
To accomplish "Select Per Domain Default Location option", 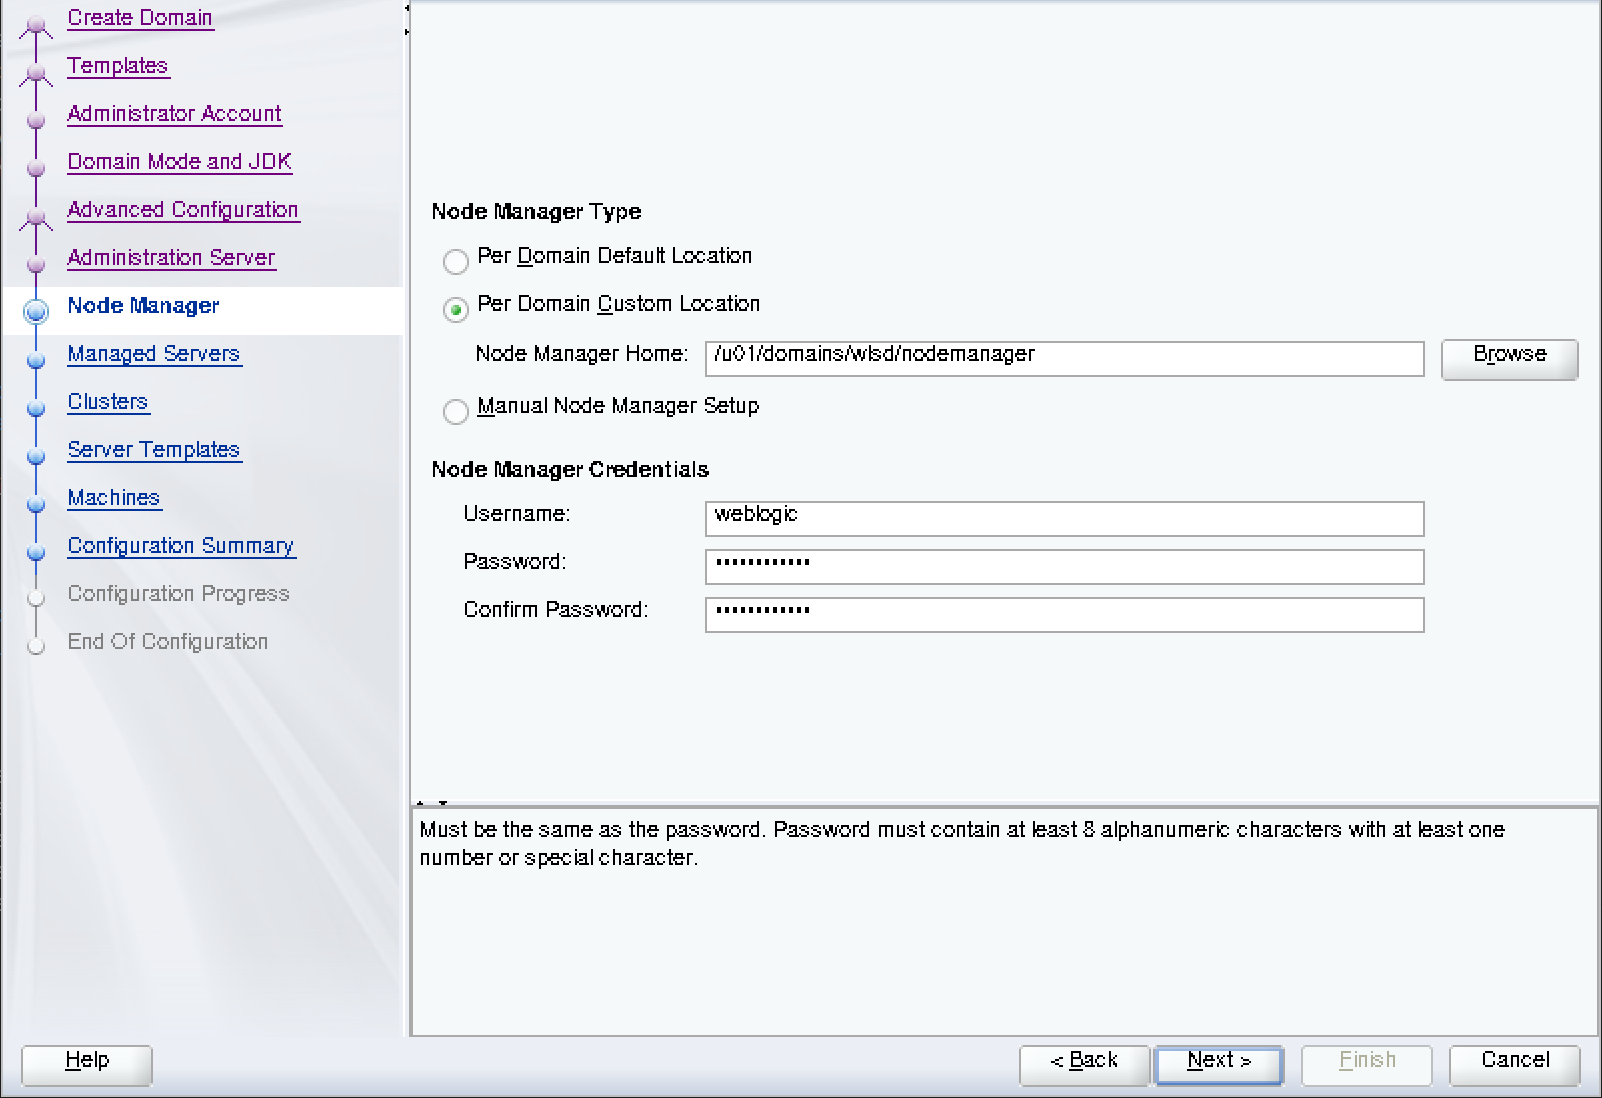I will point(456,261).
